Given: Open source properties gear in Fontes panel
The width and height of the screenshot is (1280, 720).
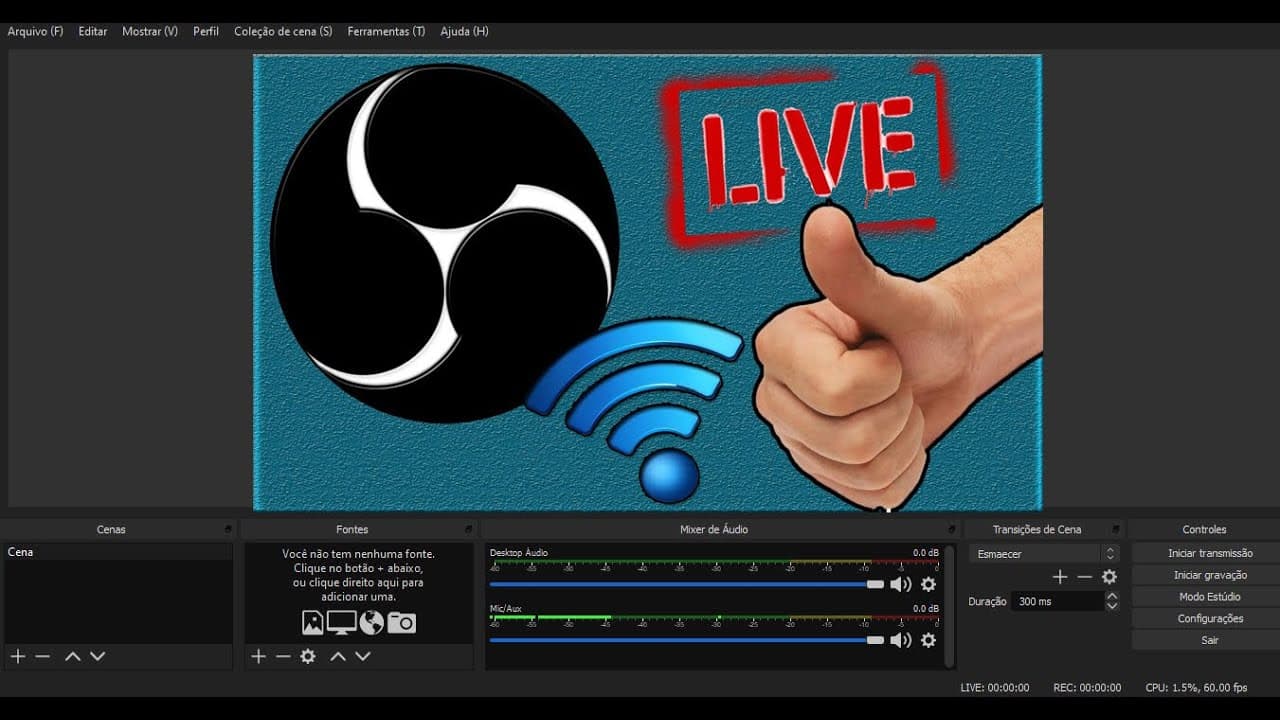Looking at the screenshot, I should pyautogui.click(x=308, y=656).
